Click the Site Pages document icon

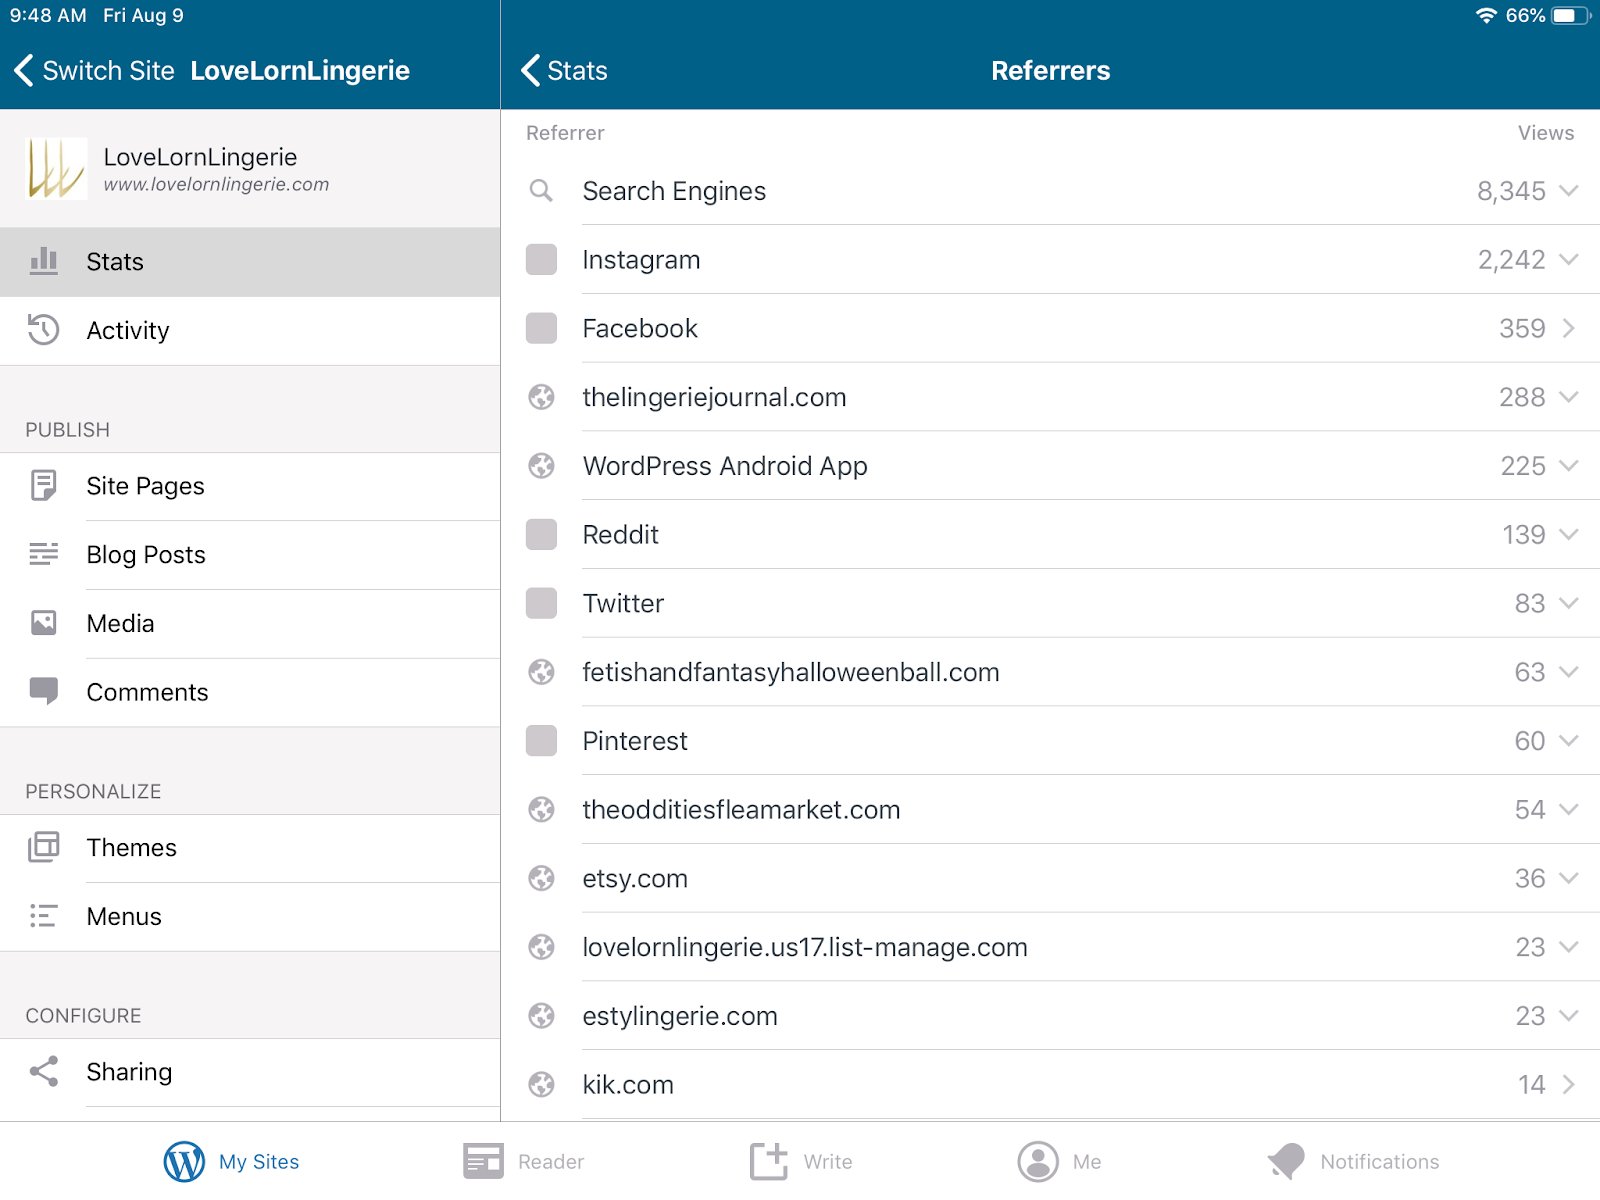tap(43, 485)
